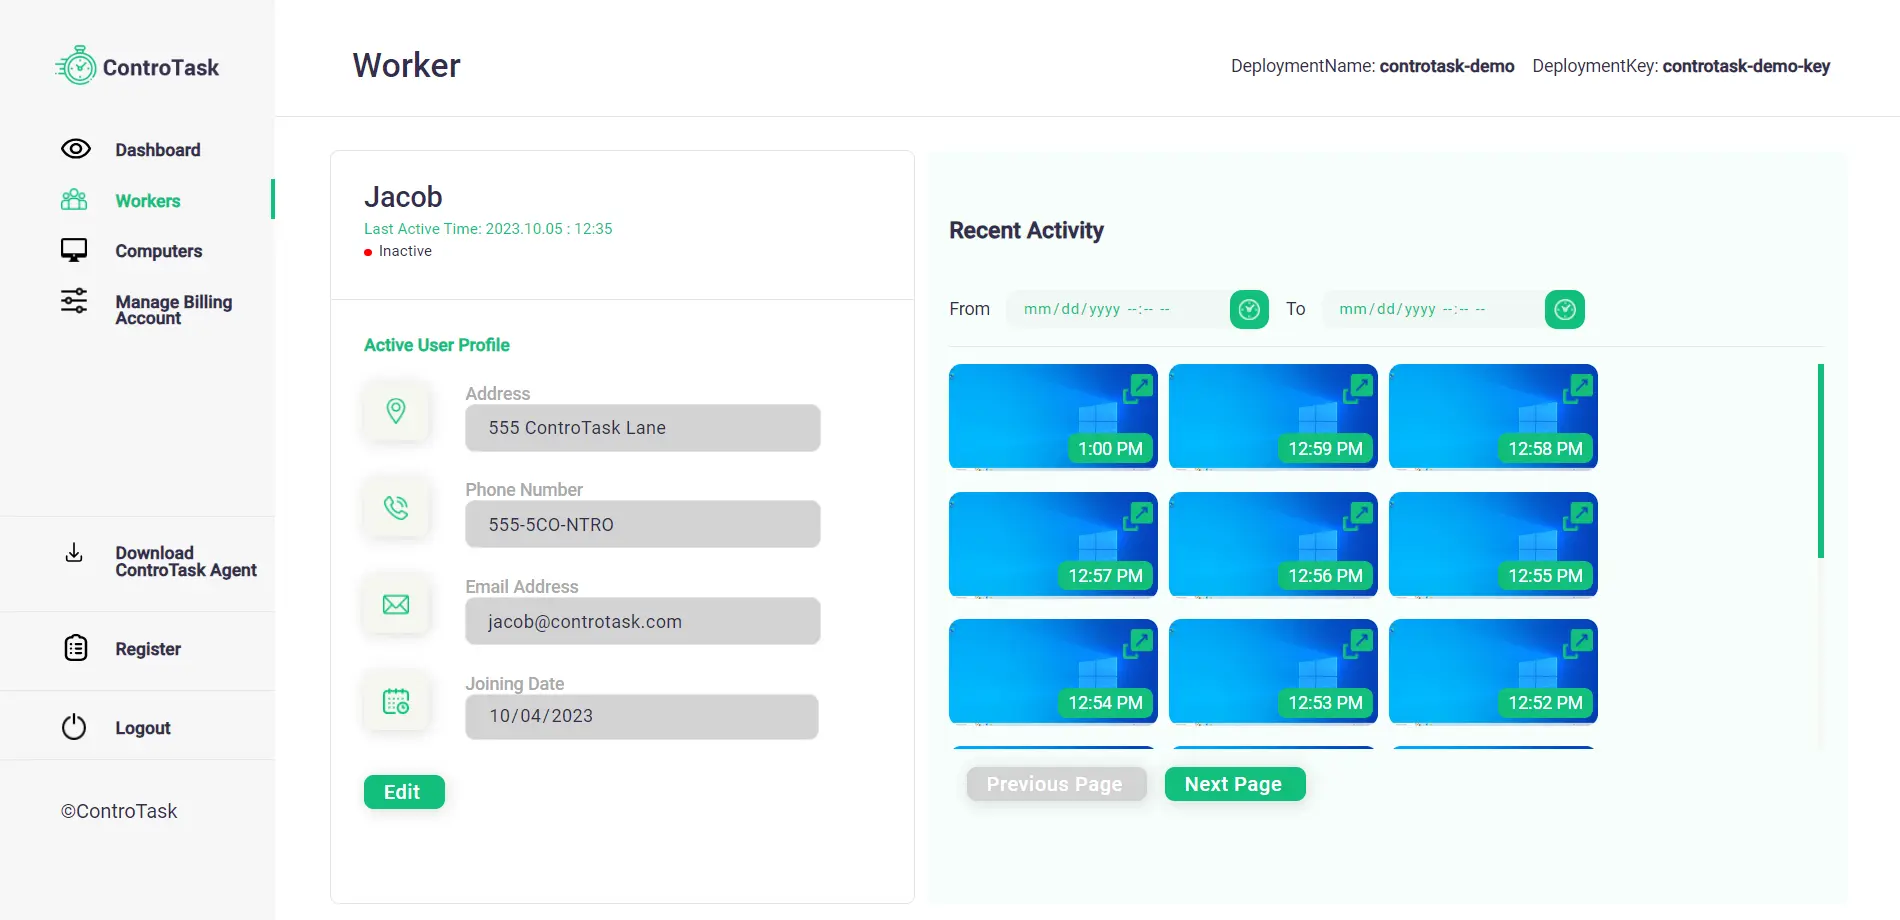Viewport: 1900px width, 920px height.
Task: Click the Recent Activity vertical scrollbar
Action: click(1820, 461)
